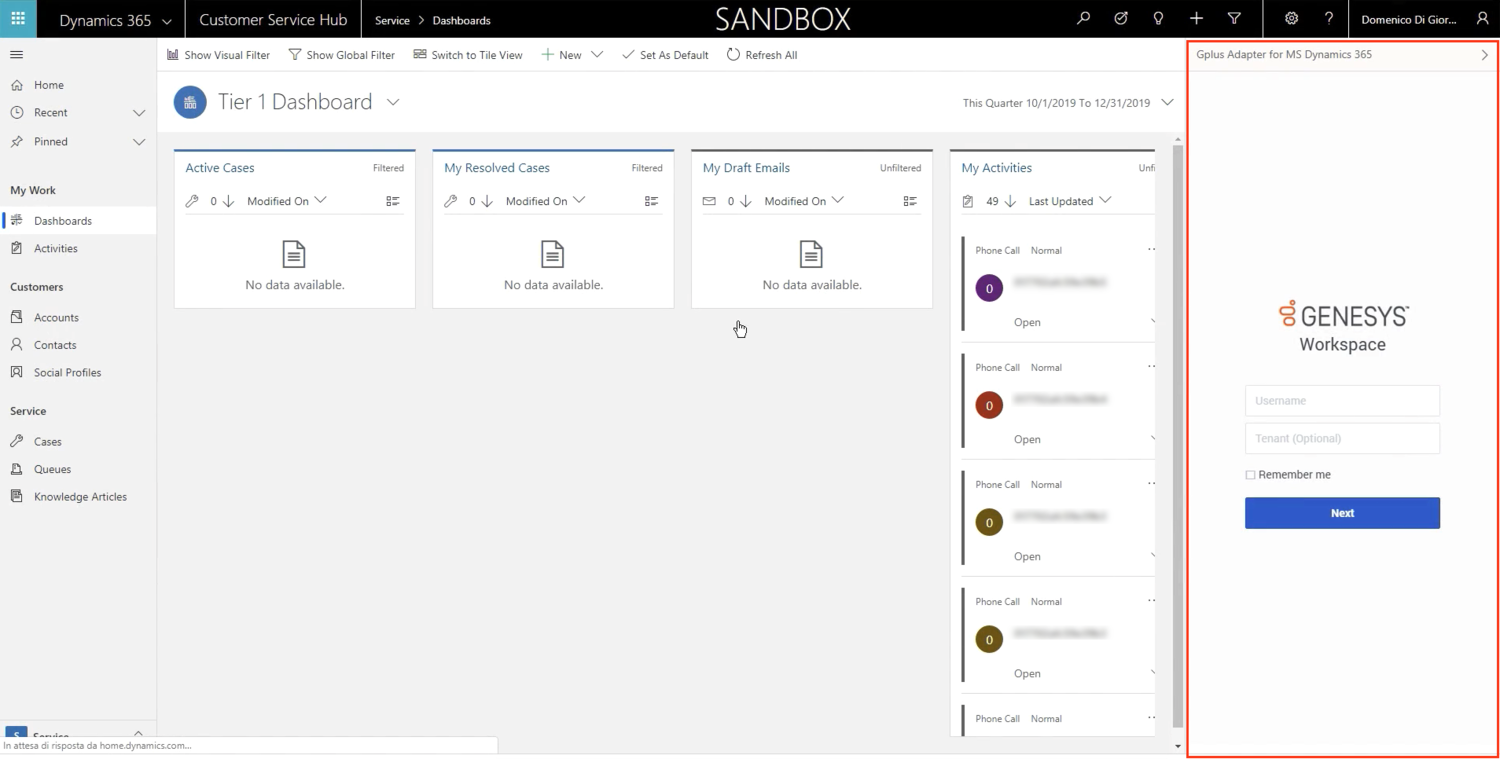Check the Remember me checkbox
The image size is (1500, 759).
click(1250, 475)
